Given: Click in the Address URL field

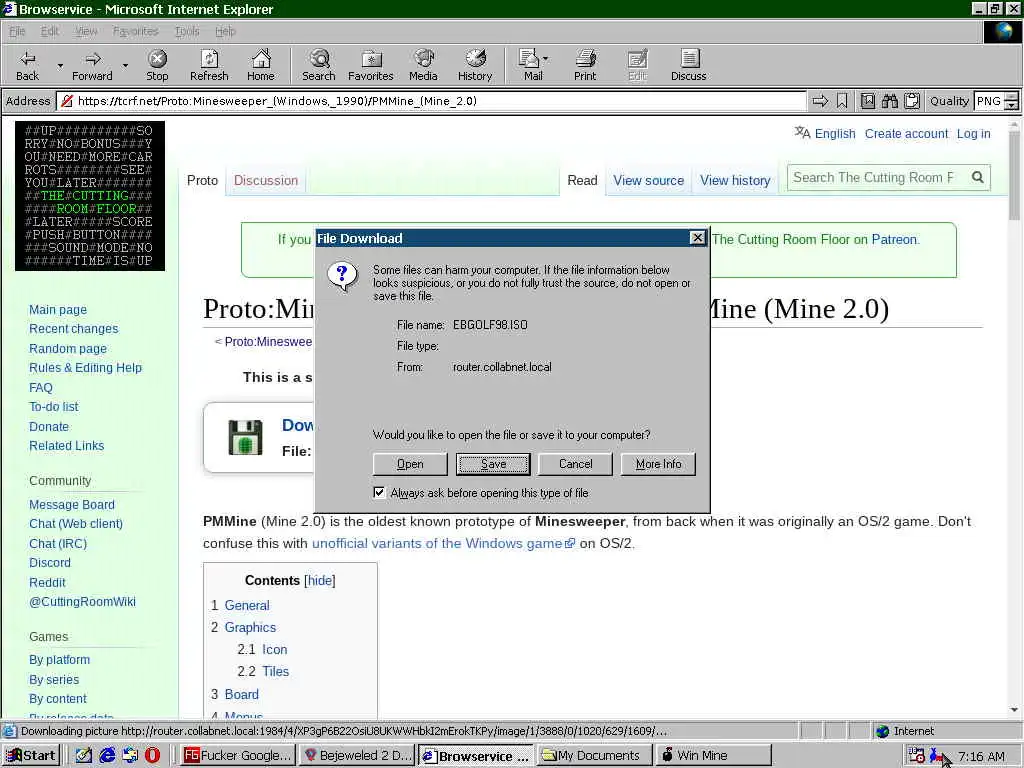Looking at the screenshot, I should [x=432, y=101].
